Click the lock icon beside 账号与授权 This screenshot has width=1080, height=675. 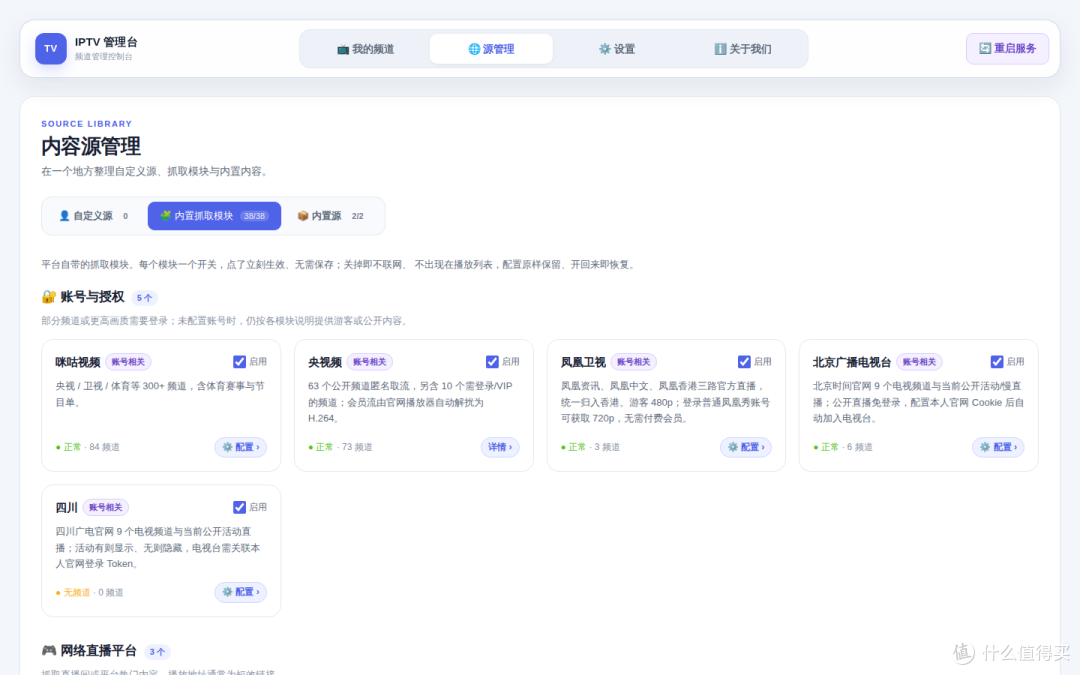[x=49, y=297]
